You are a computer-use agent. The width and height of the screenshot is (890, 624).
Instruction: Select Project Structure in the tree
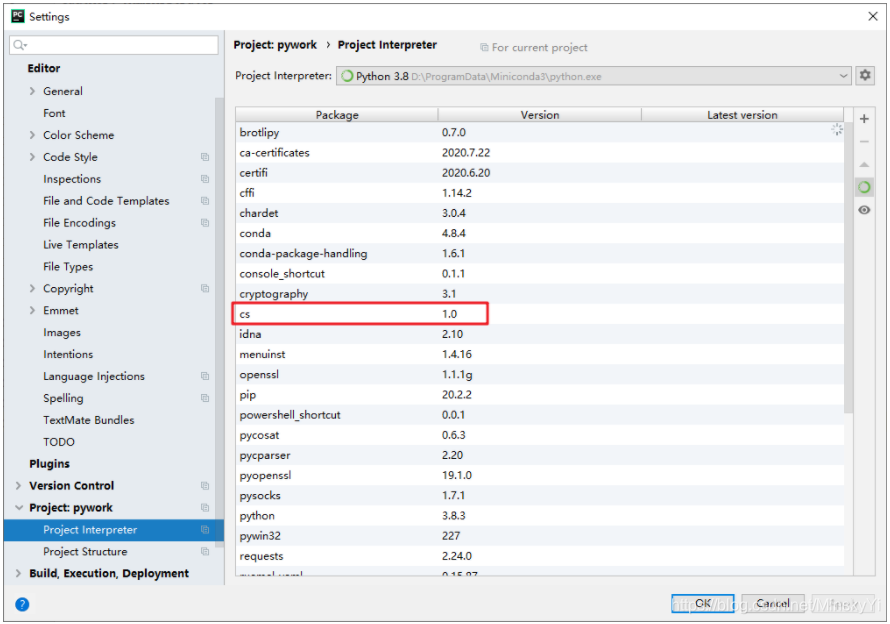point(85,551)
